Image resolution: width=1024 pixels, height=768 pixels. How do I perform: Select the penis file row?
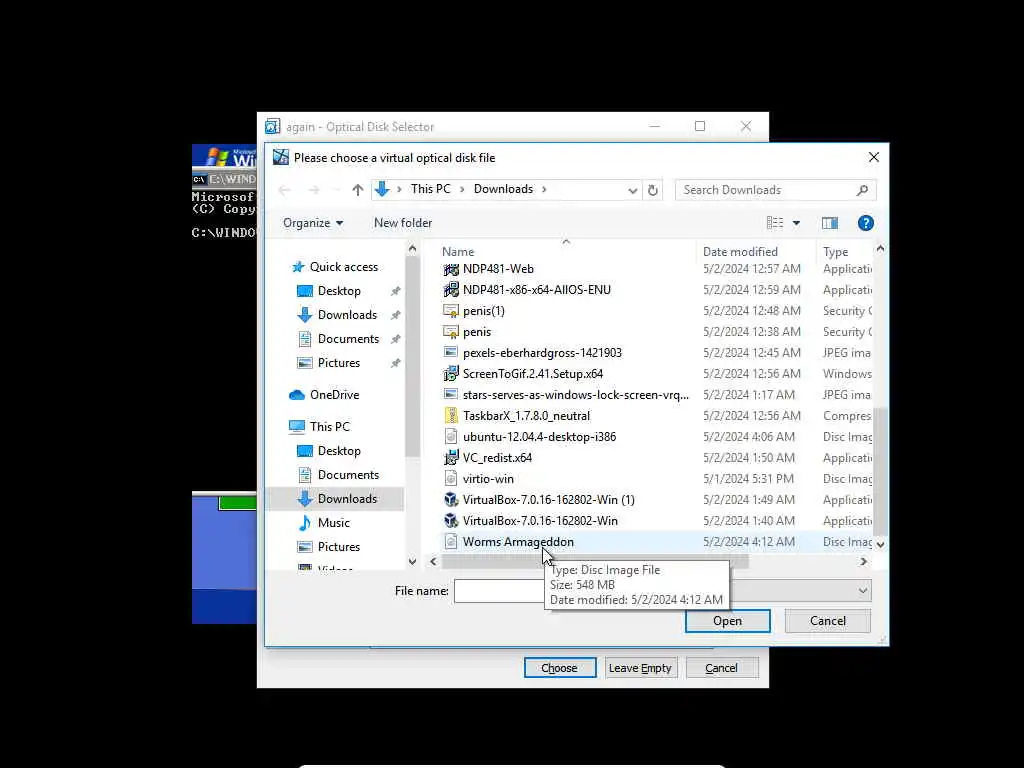(656, 332)
